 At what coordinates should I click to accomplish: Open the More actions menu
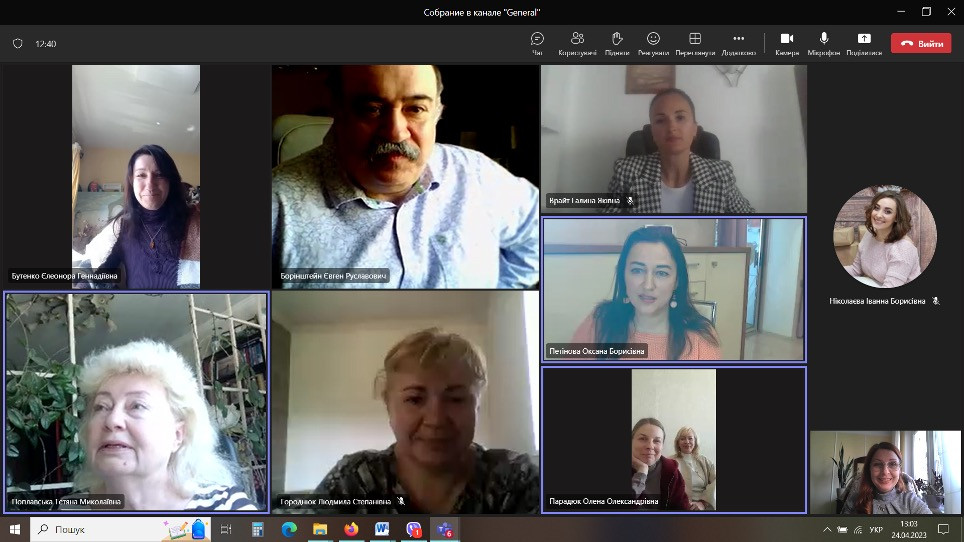(x=738, y=44)
